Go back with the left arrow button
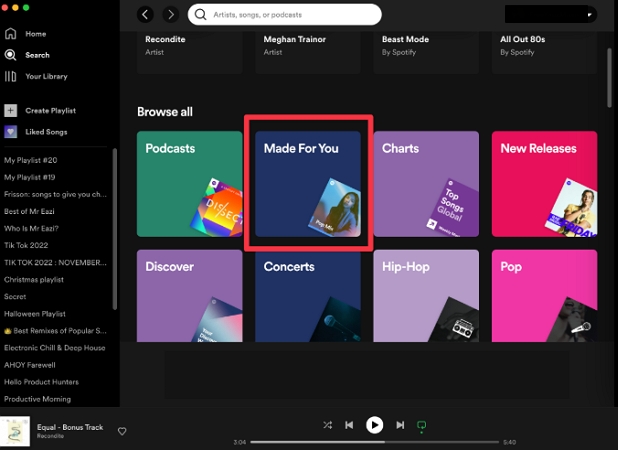Viewport: 618px width, 450px height. click(x=146, y=14)
